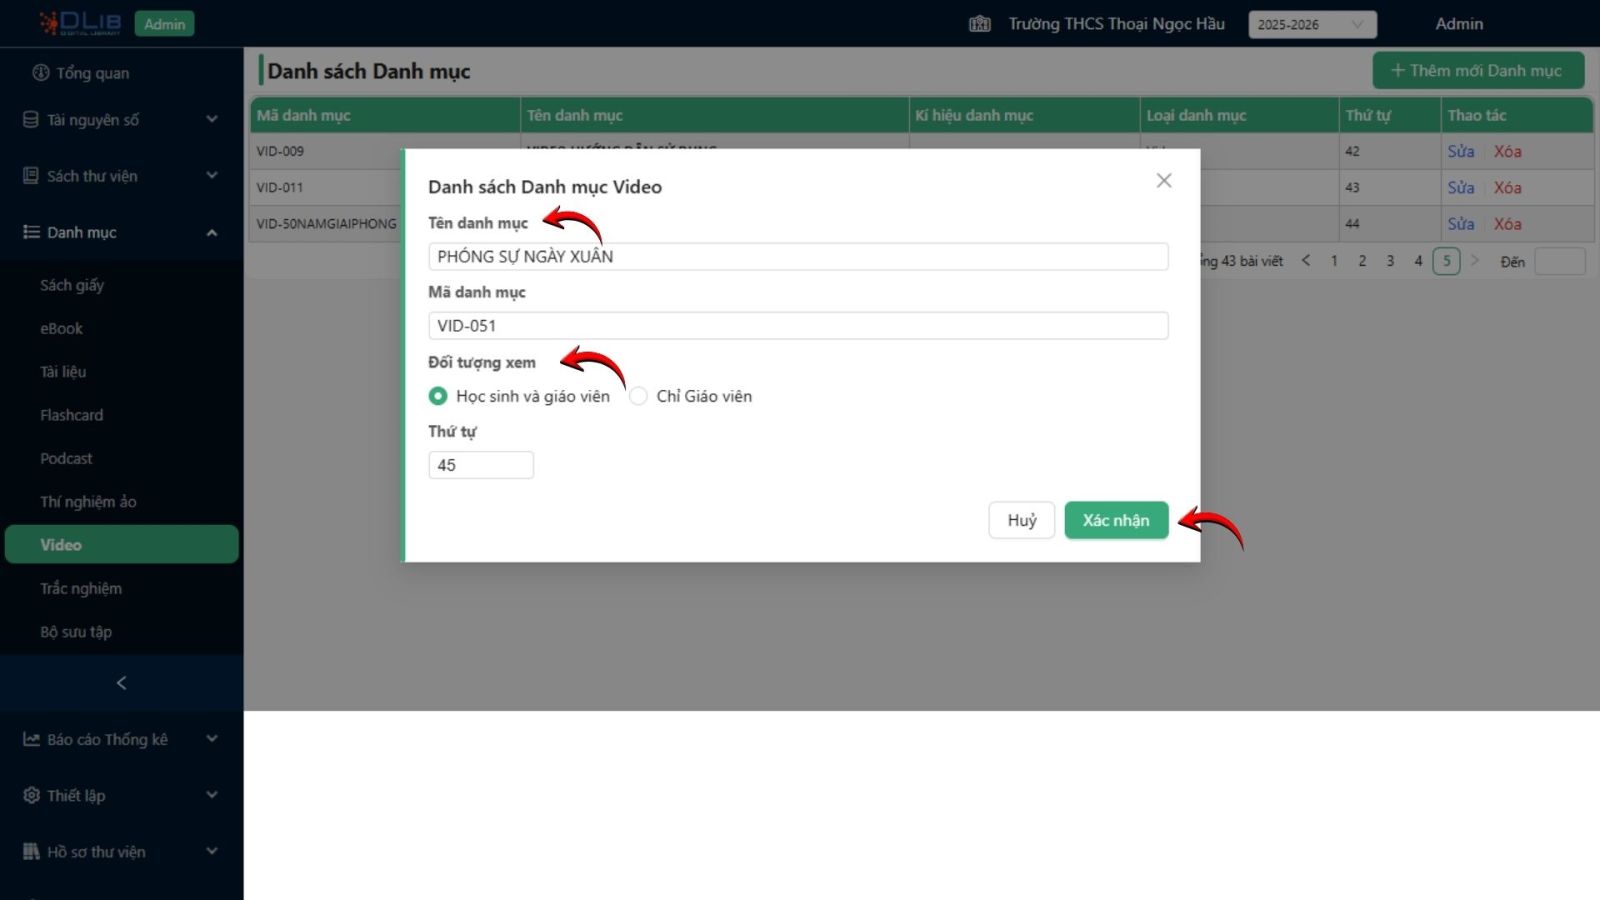Open the eBook category page
The width and height of the screenshot is (1600, 900).
click(x=62, y=328)
